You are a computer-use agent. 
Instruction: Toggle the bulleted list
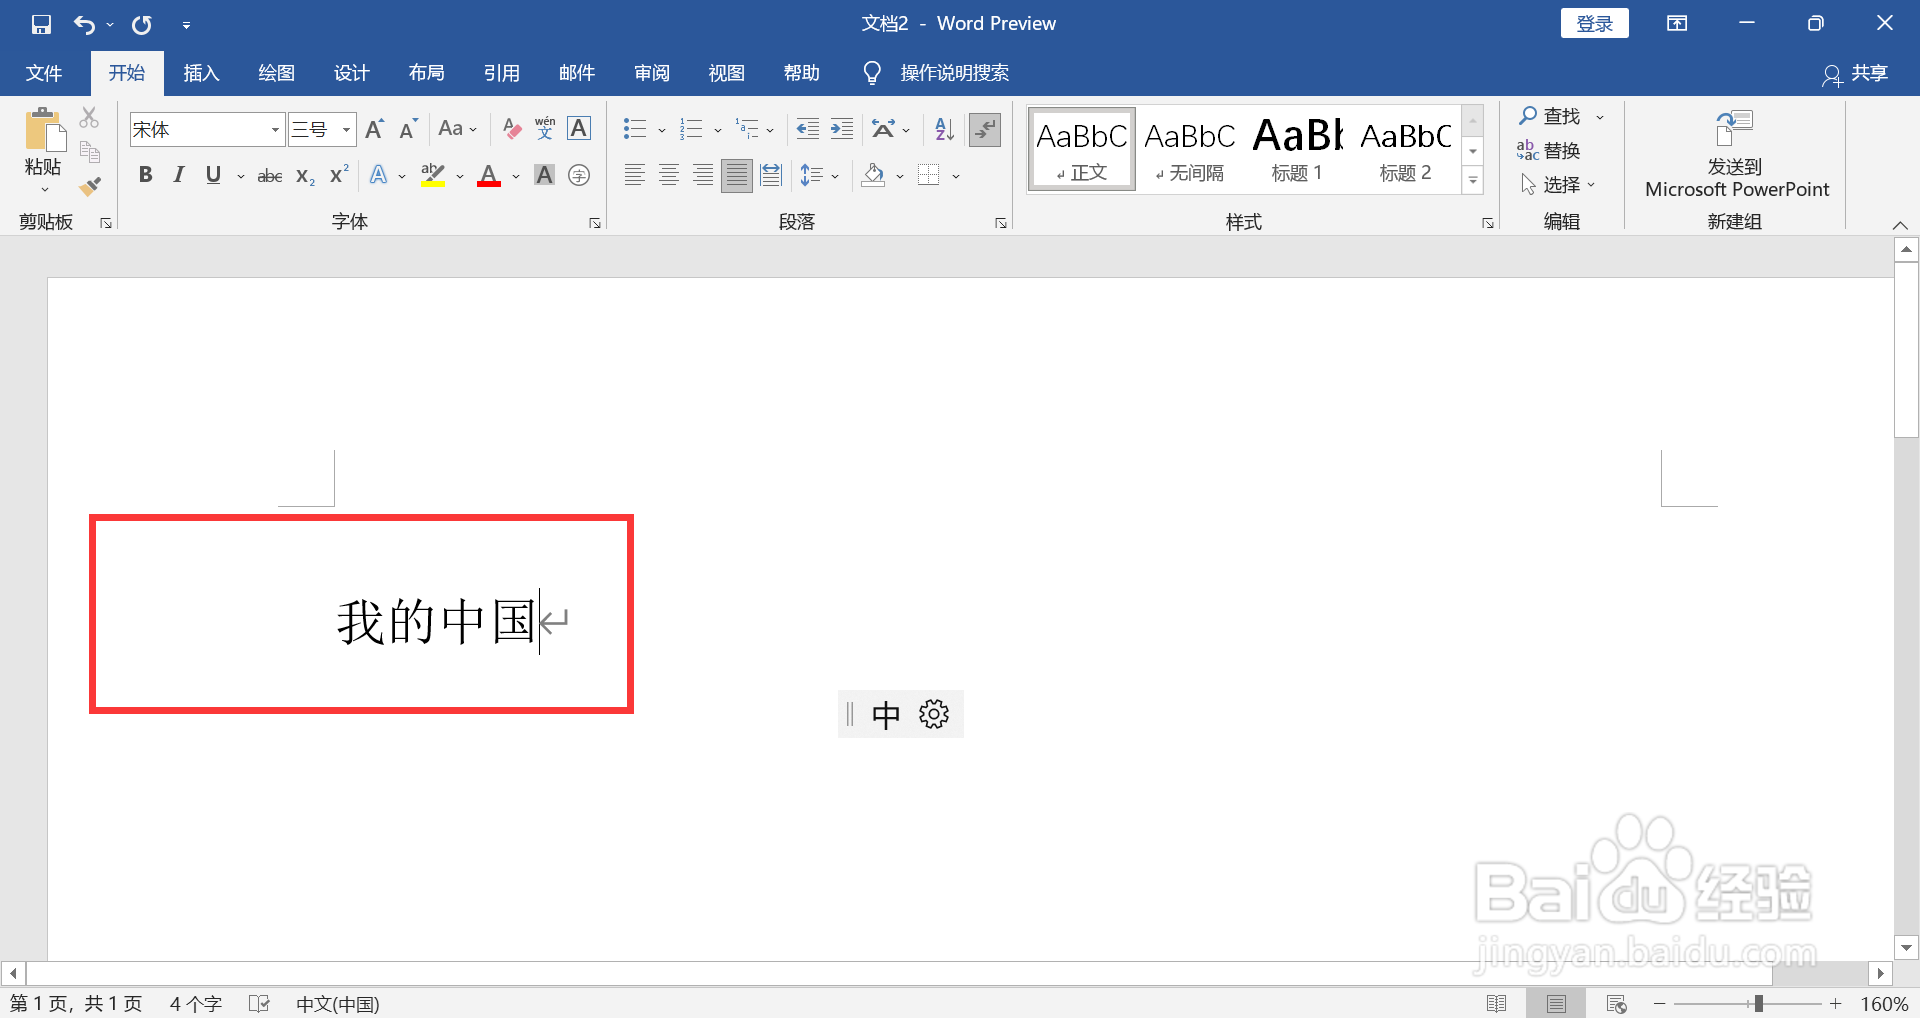(x=634, y=129)
